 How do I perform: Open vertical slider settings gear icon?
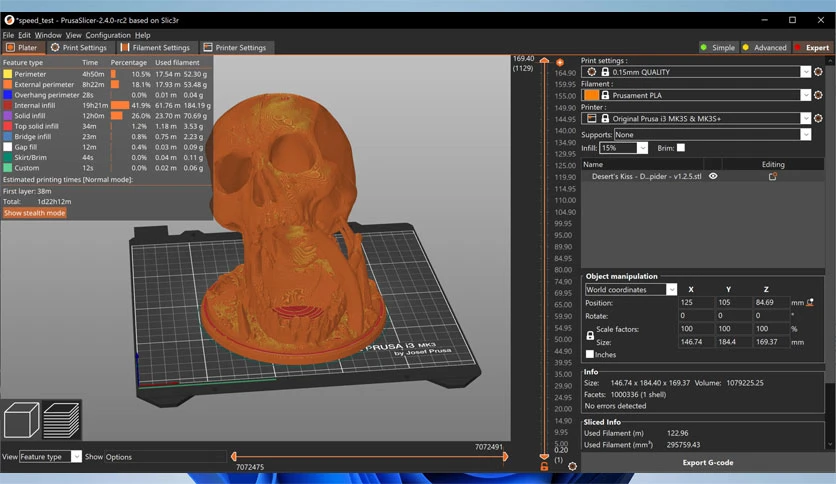(572, 466)
